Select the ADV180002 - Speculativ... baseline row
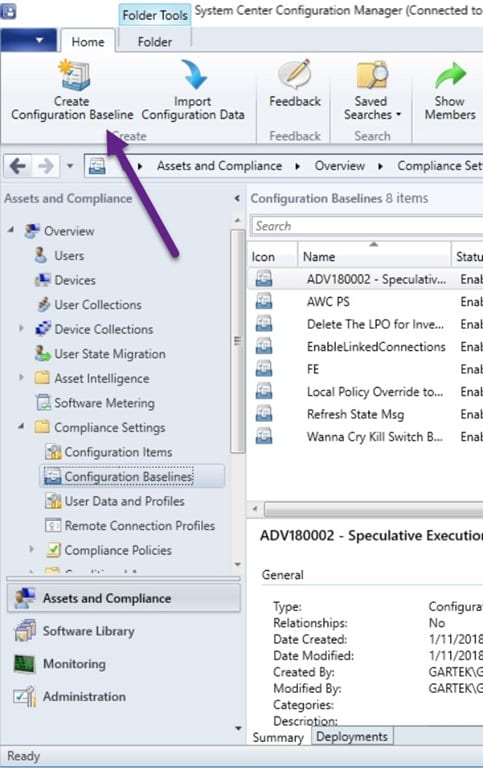 (x=365, y=279)
